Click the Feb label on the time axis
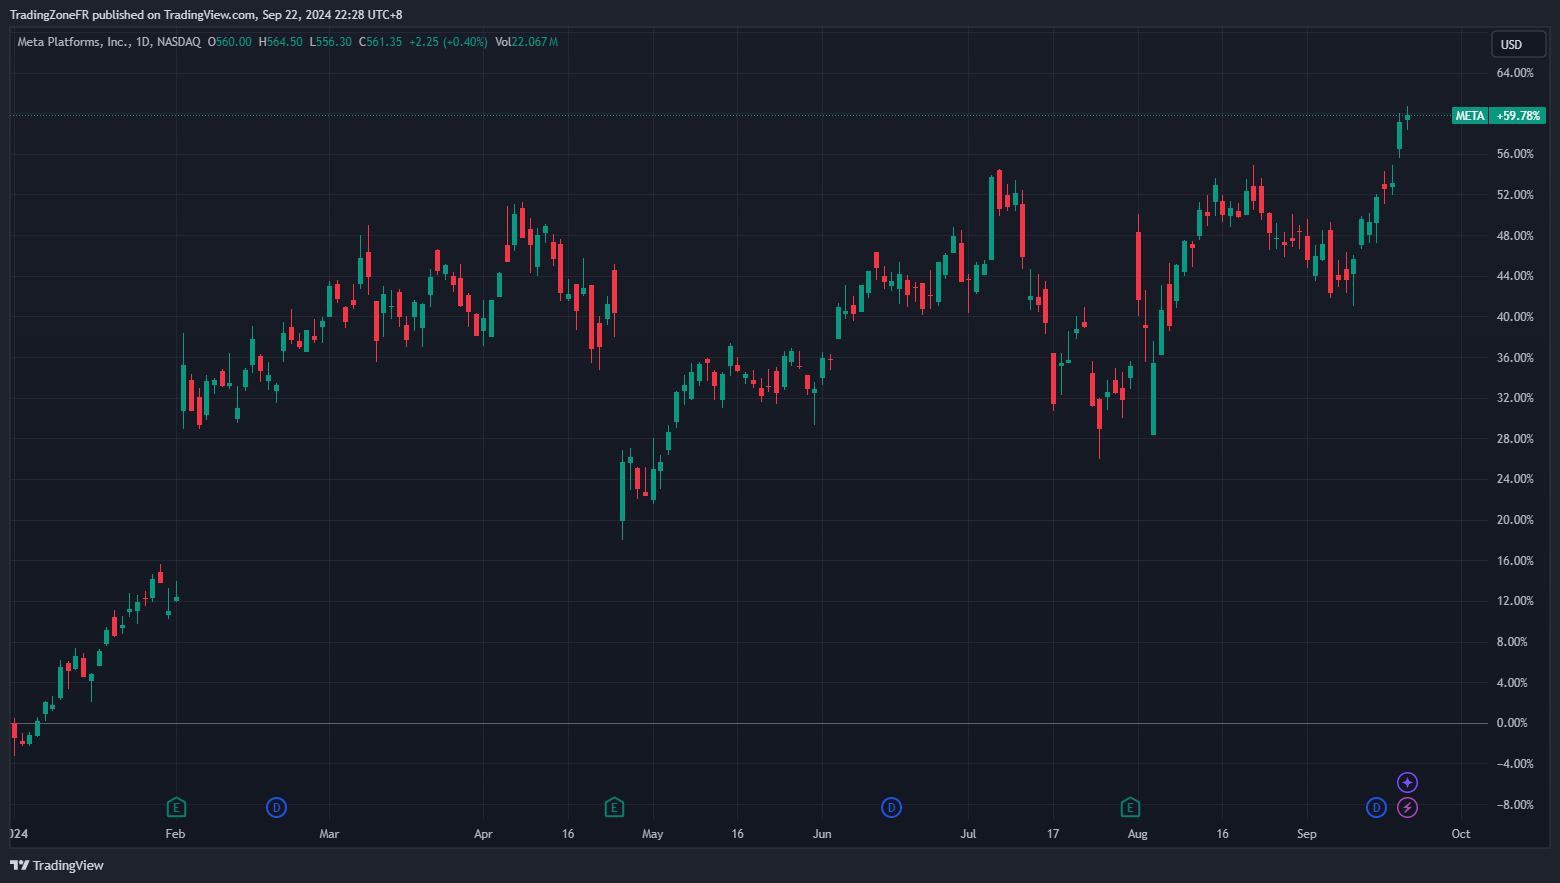The image size is (1560, 883). coord(175,834)
